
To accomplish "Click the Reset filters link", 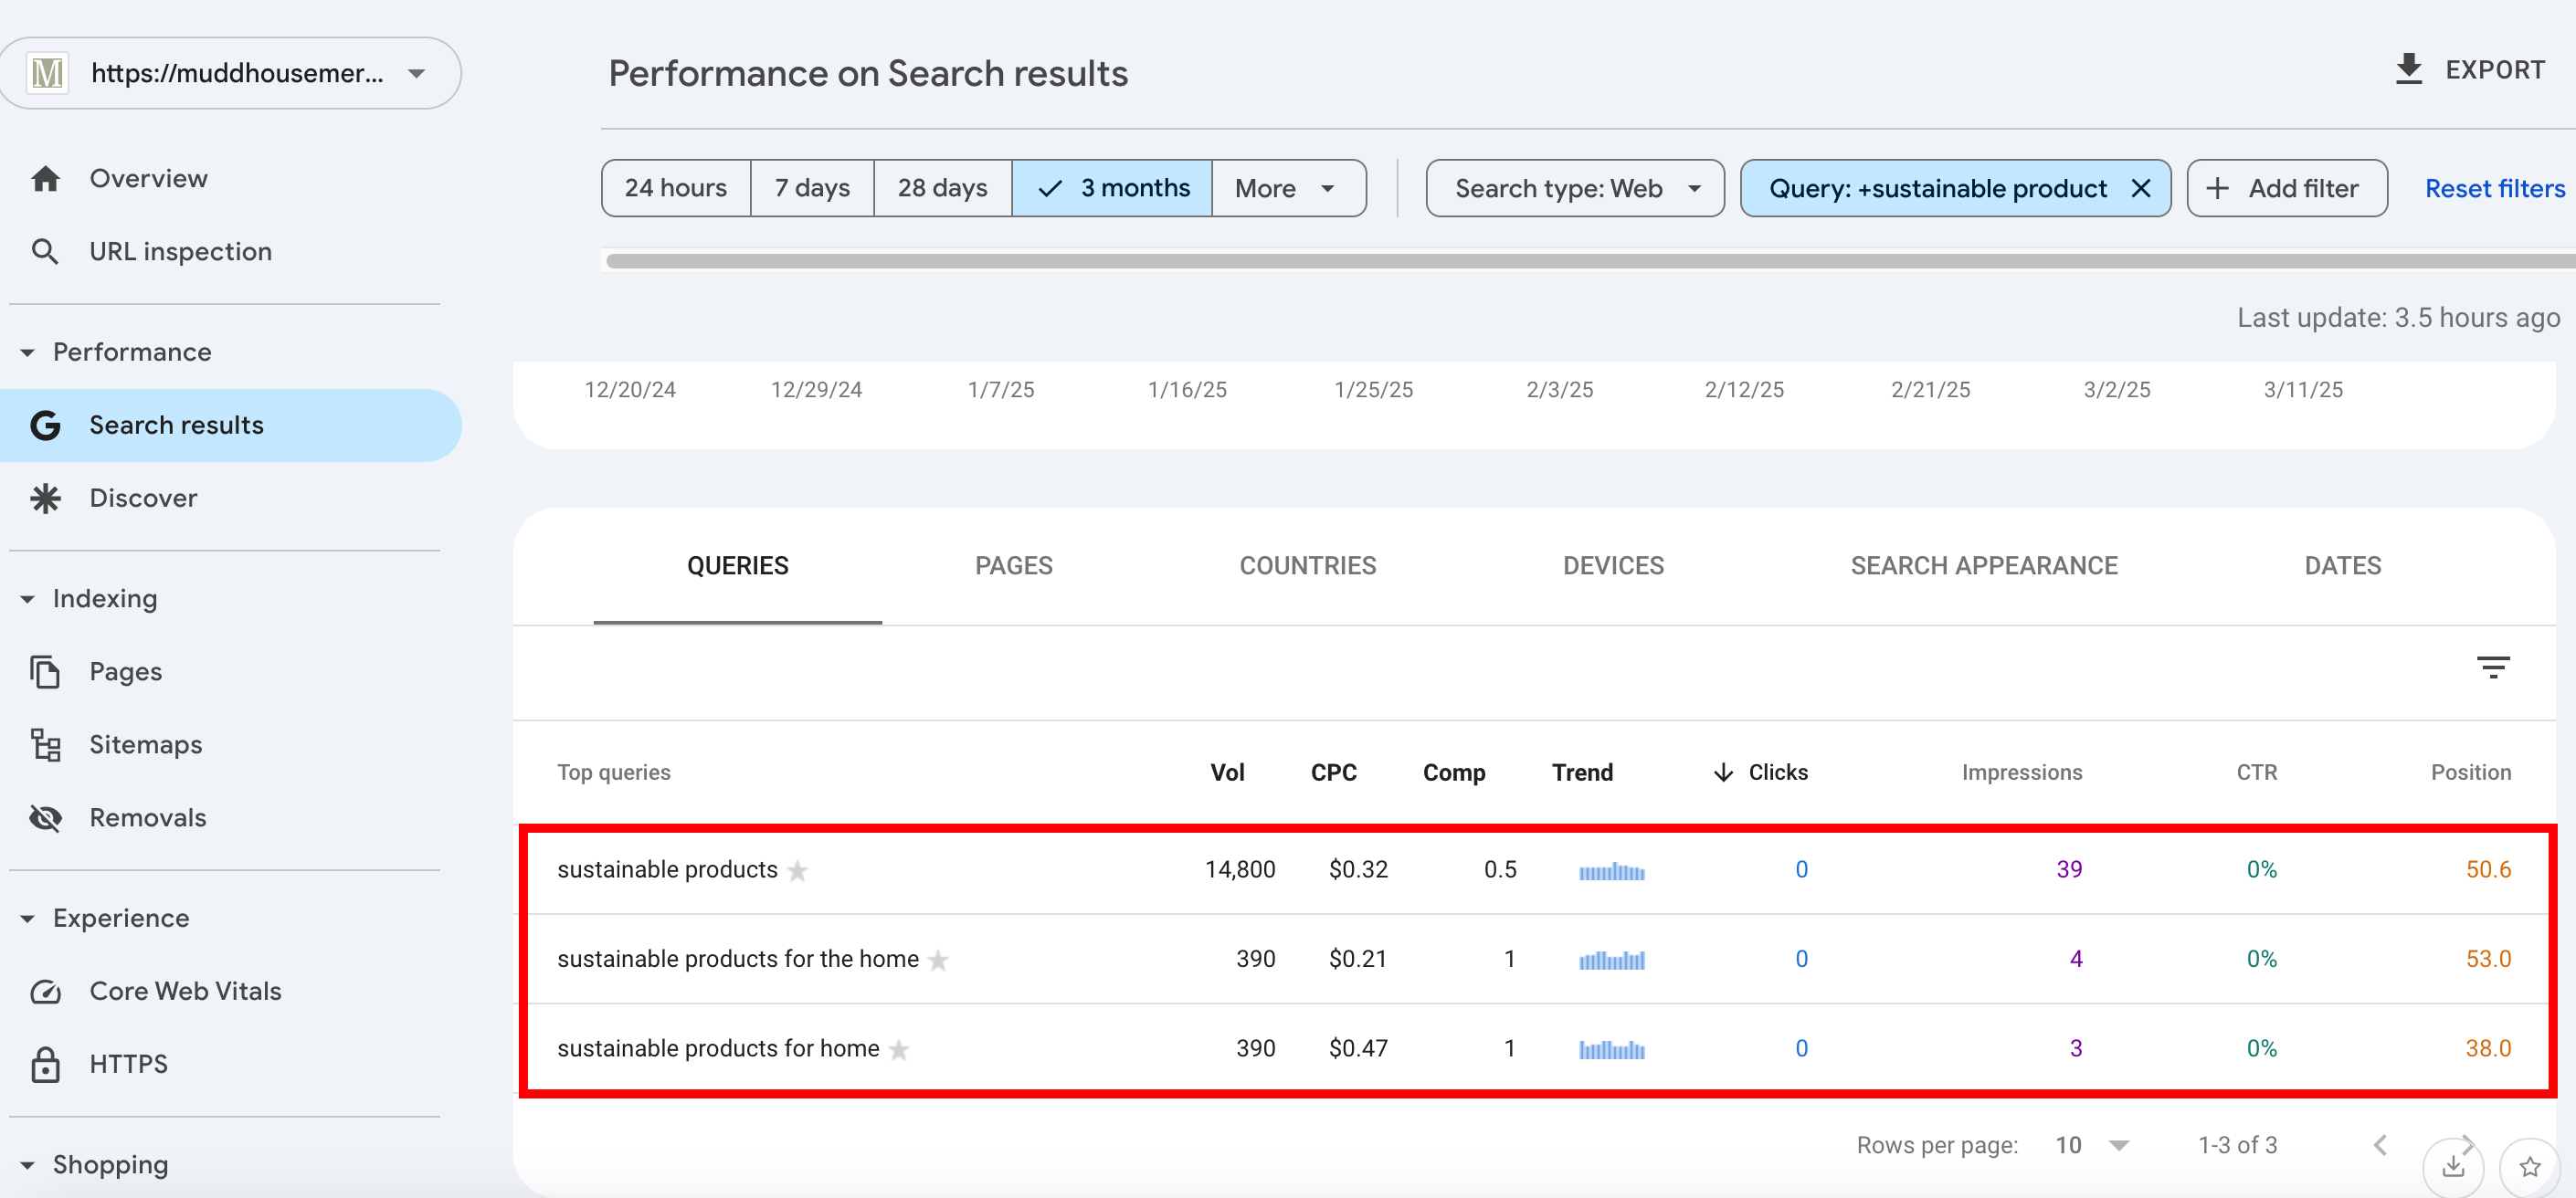I will point(2494,188).
